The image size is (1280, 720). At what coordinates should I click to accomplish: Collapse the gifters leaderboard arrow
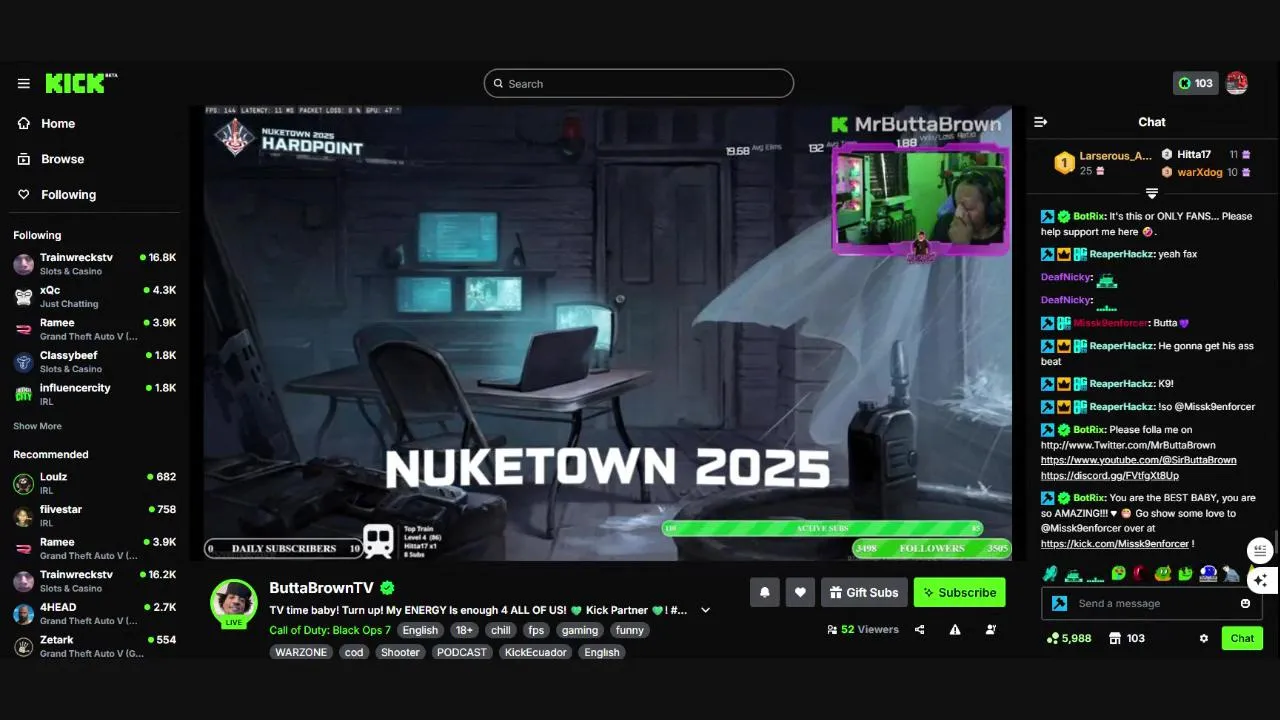pyautogui.click(x=1152, y=193)
